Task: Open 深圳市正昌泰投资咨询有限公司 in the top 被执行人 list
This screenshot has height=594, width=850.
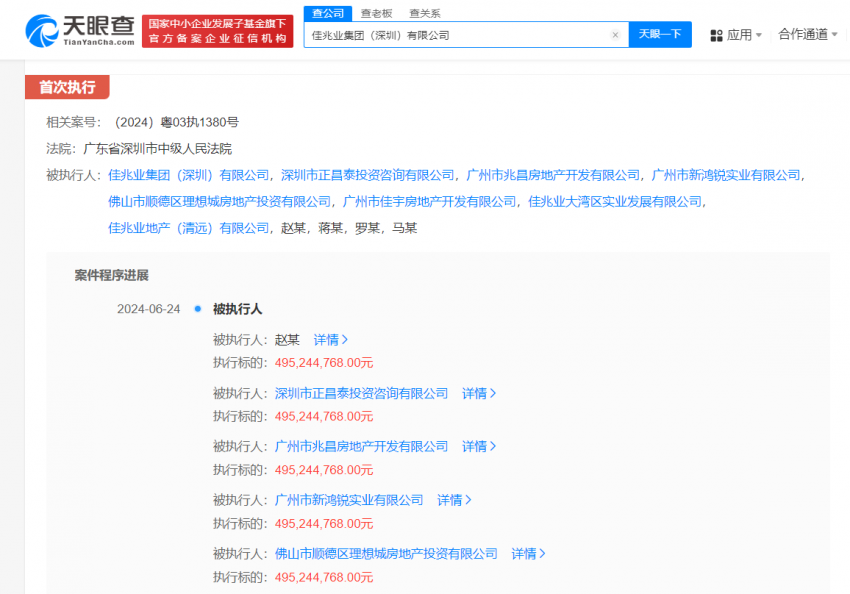Action: 367,175
